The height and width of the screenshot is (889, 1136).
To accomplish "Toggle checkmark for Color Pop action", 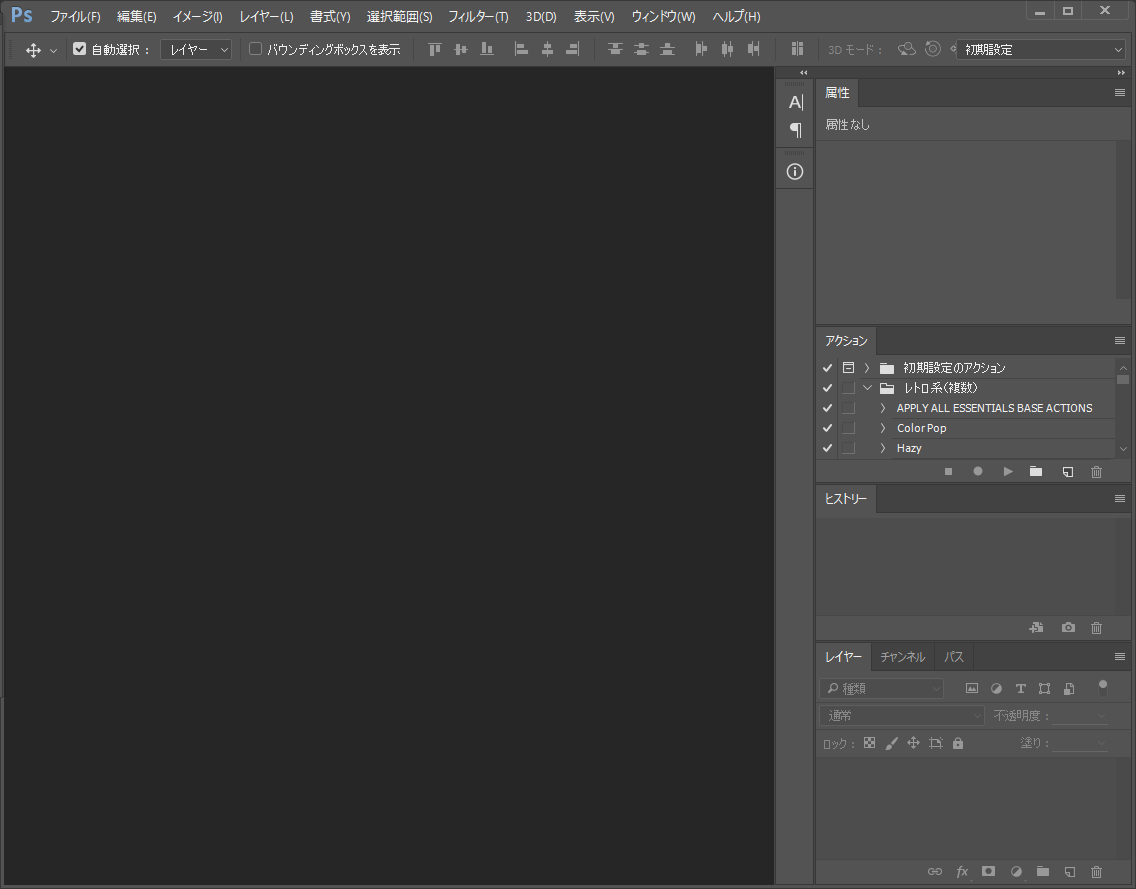I will 827,428.
